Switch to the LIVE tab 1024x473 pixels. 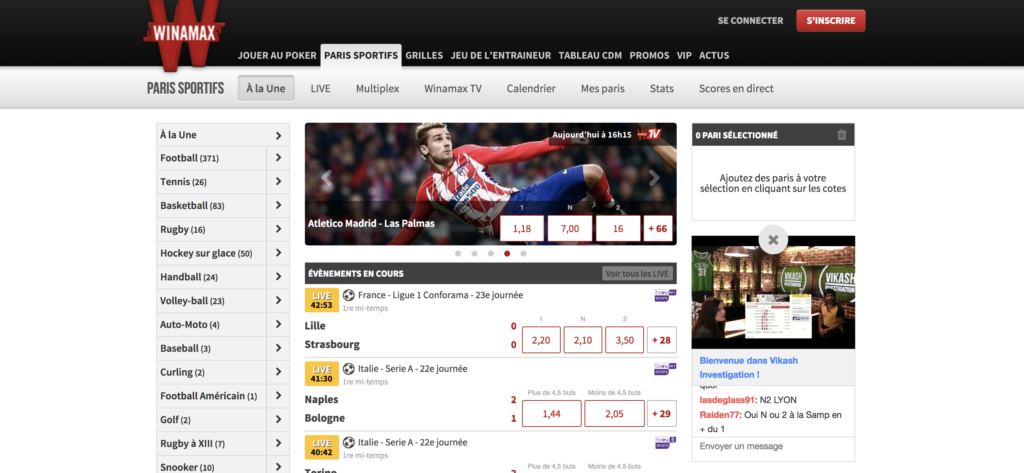click(x=321, y=88)
